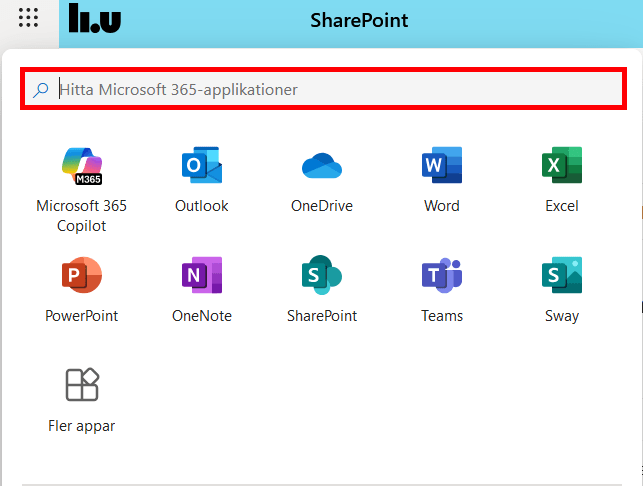Click the Sway text label
Viewport: 643px width, 486px height.
pos(562,316)
